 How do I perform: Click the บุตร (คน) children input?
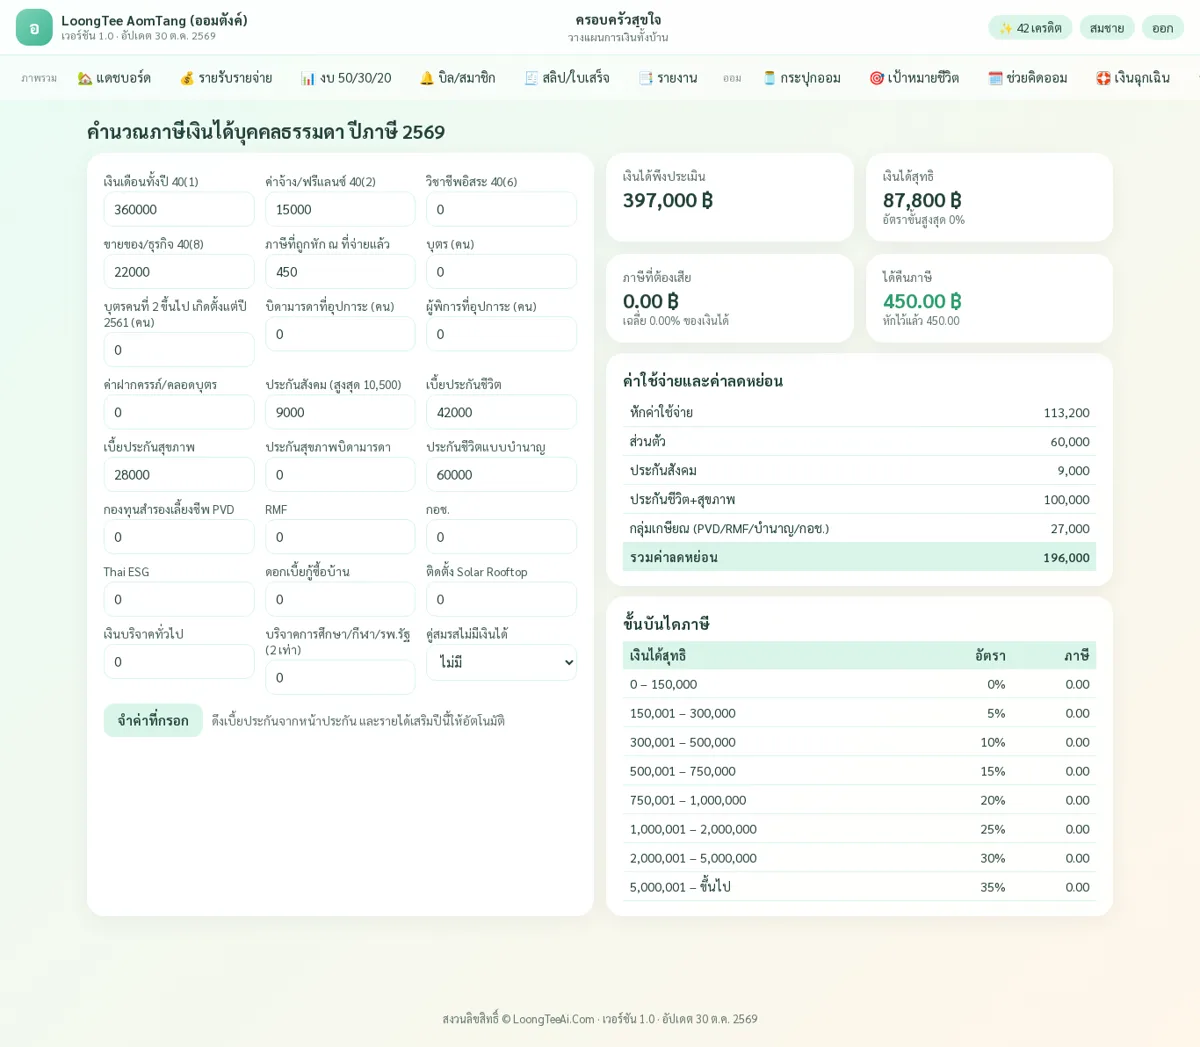click(501, 272)
